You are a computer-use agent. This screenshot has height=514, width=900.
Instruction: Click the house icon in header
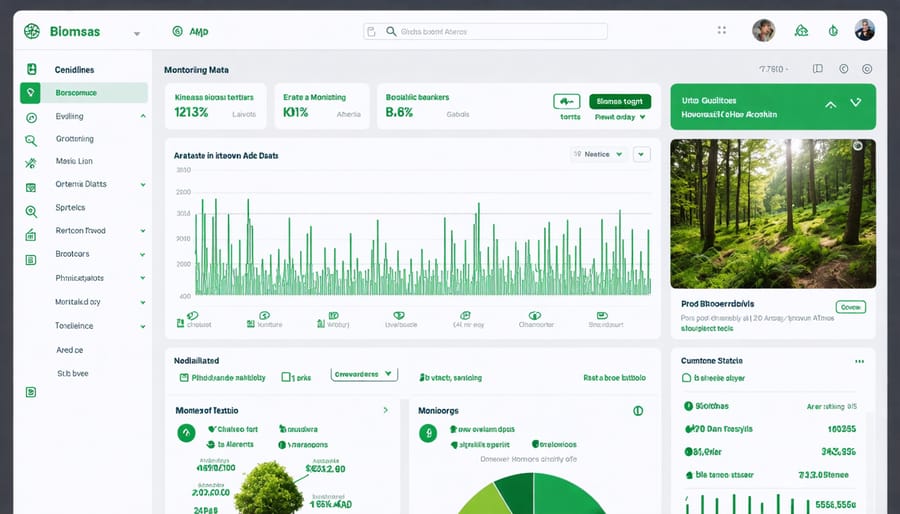(801, 30)
